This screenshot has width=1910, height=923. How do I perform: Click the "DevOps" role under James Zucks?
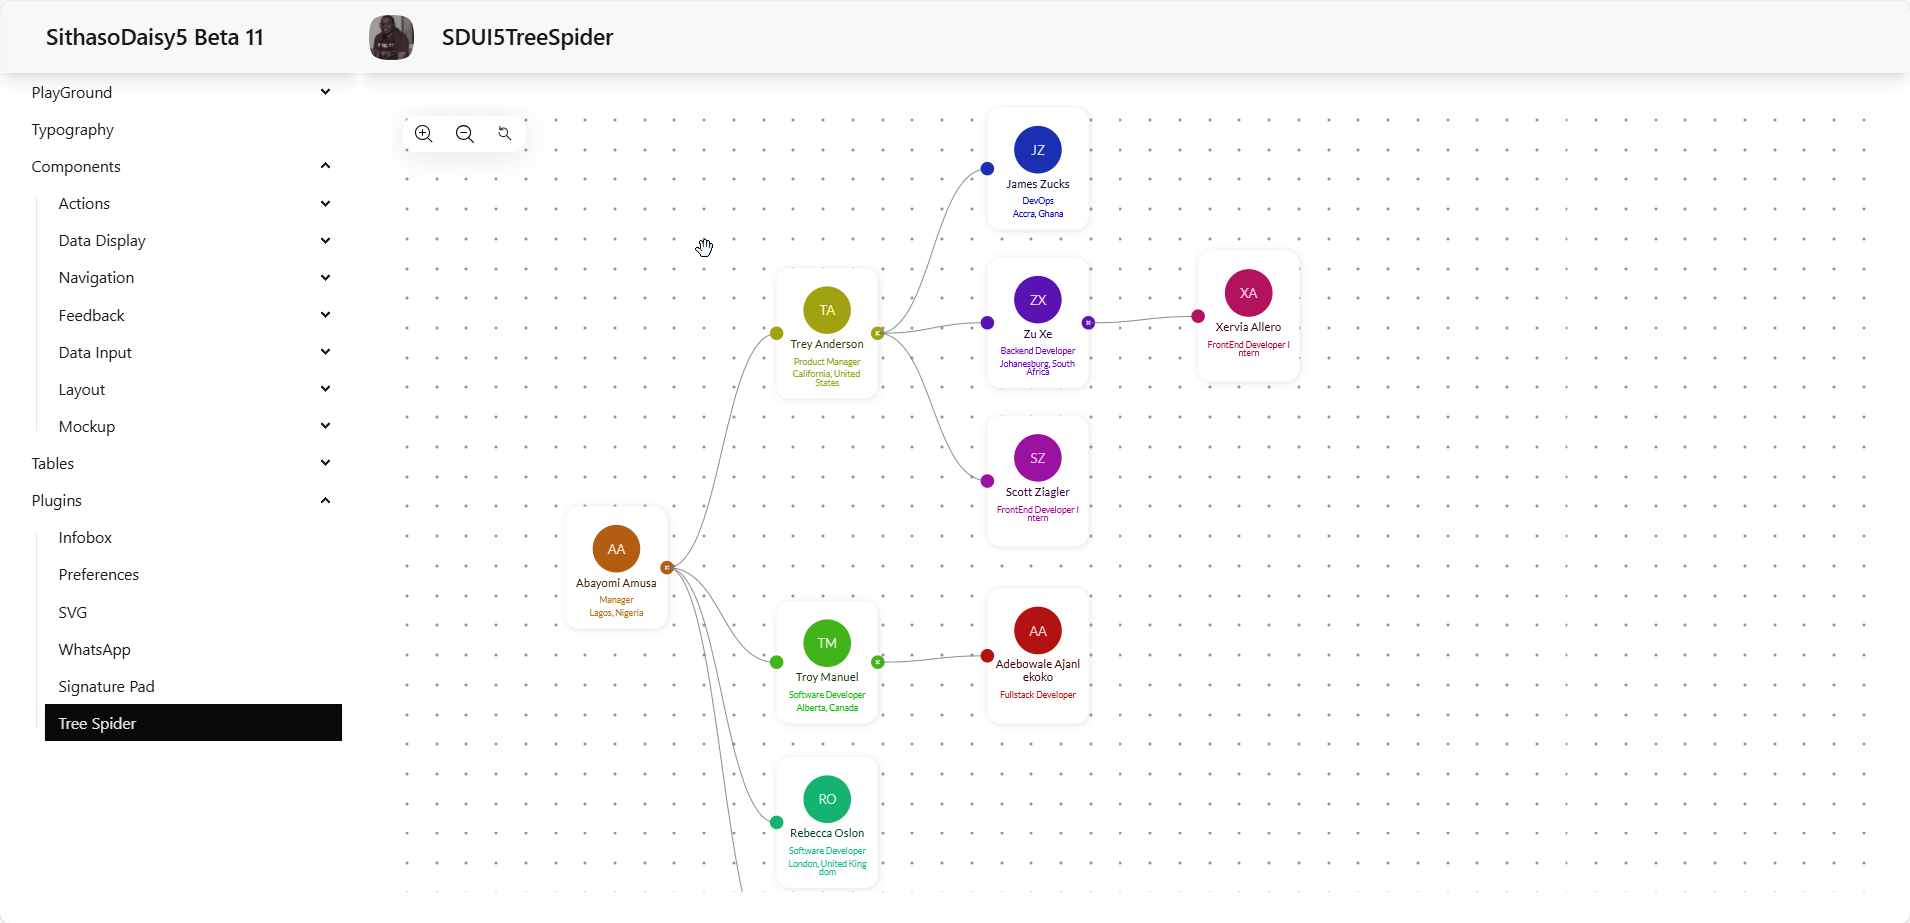(x=1038, y=201)
